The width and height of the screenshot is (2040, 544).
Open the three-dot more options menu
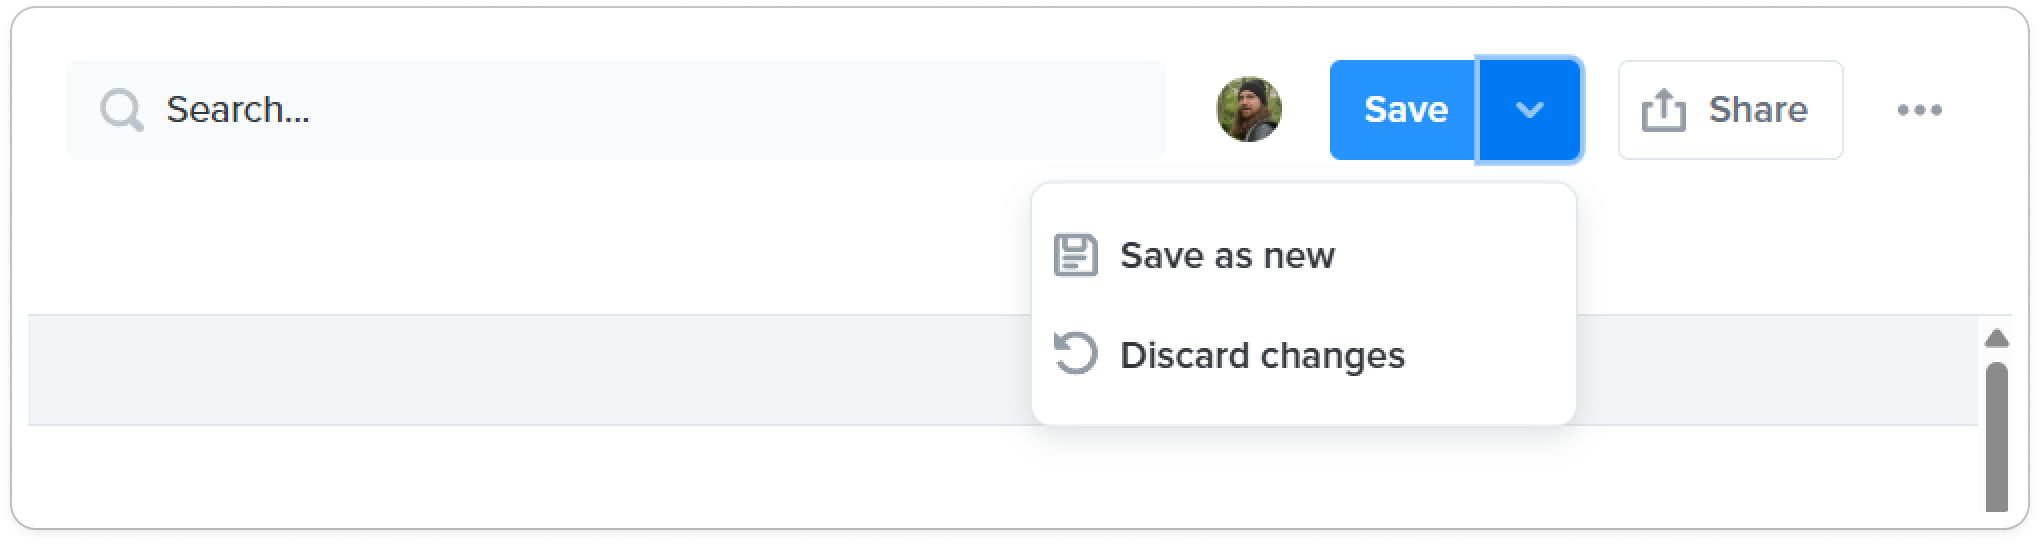1919,110
